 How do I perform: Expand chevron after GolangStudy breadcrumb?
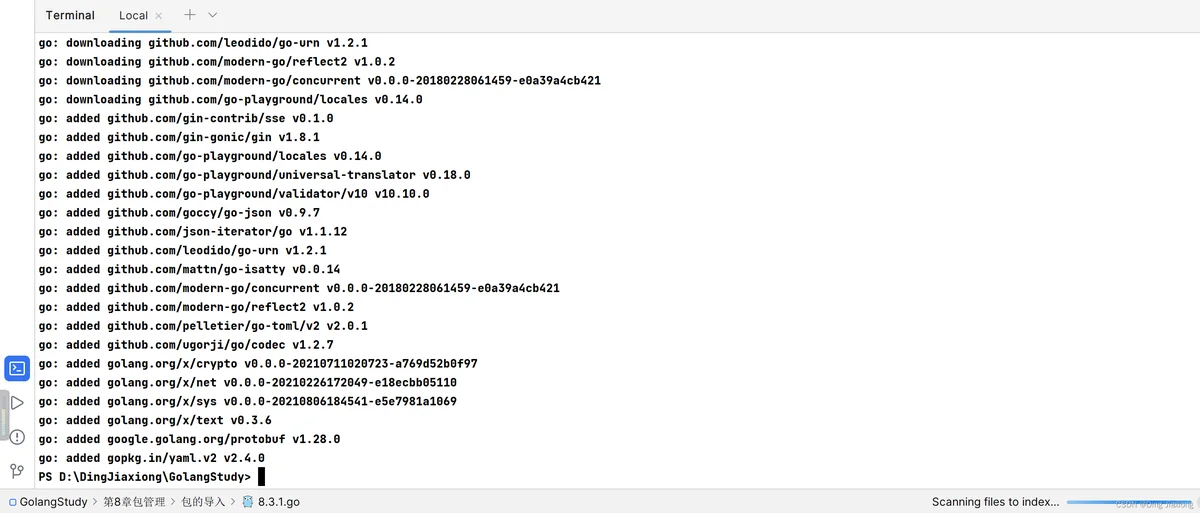click(95, 502)
